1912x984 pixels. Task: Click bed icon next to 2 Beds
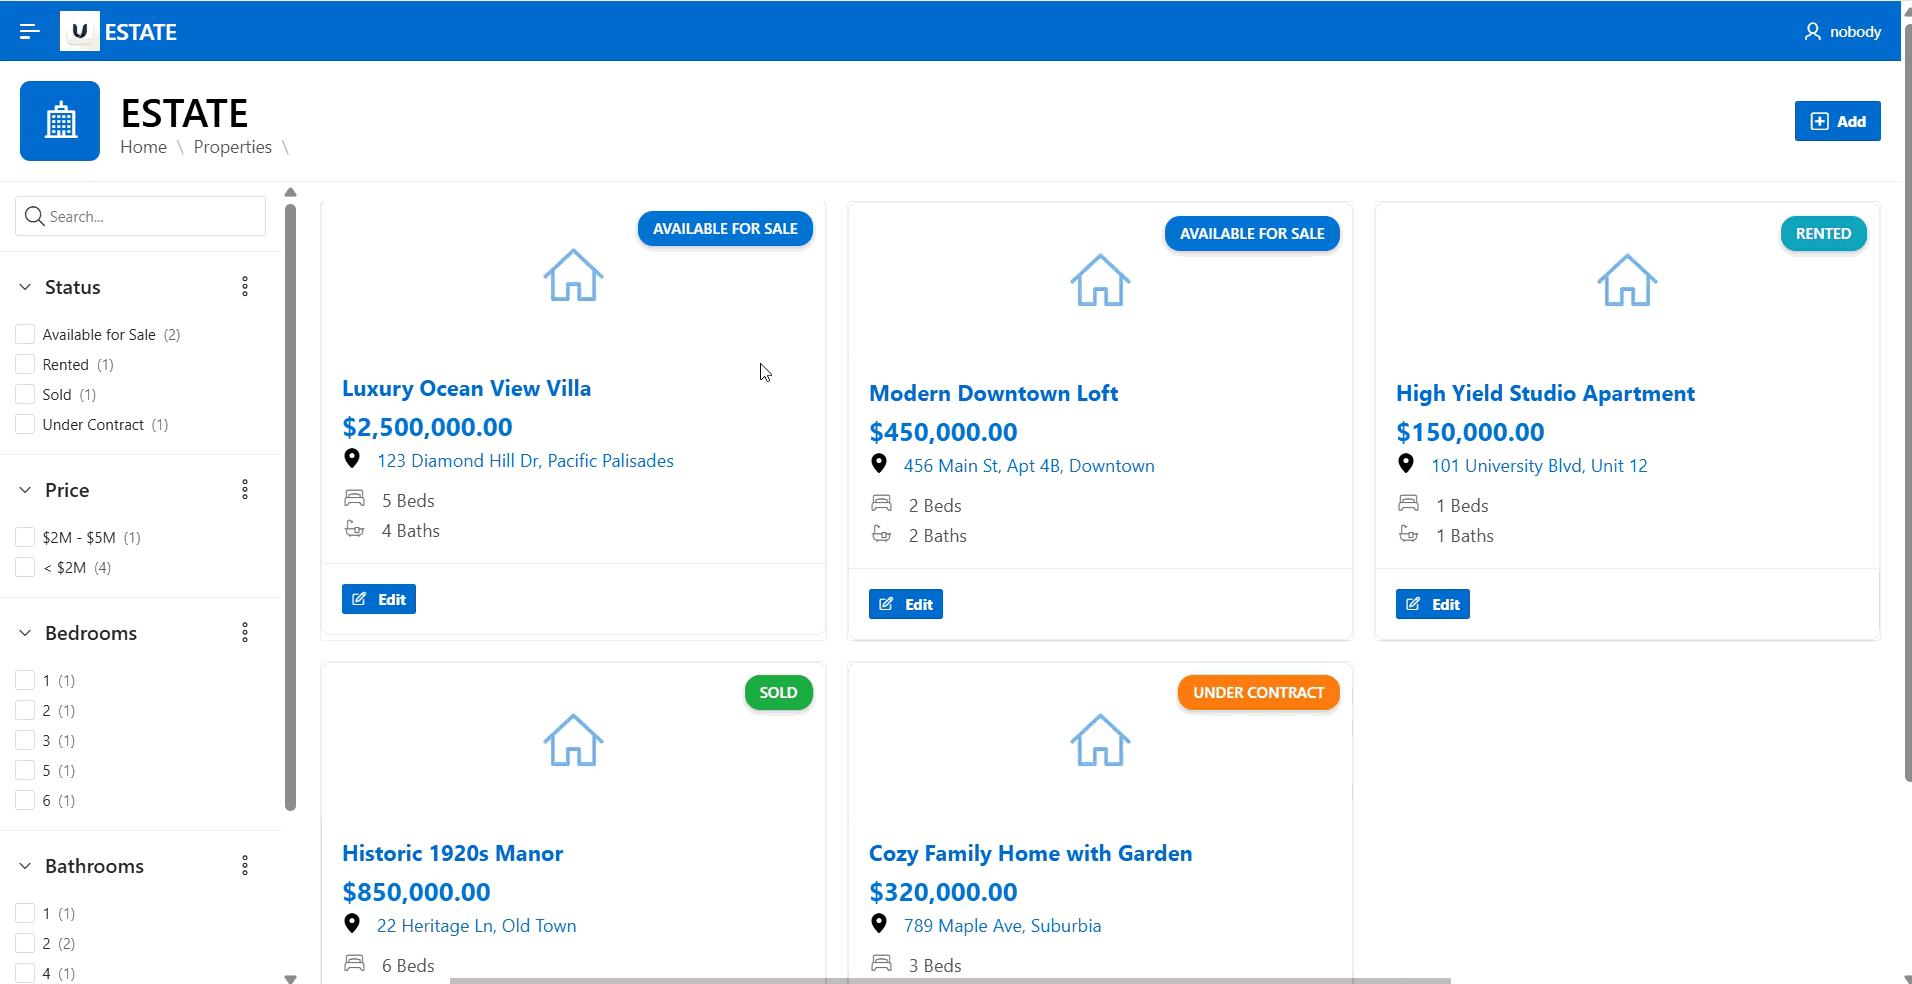(882, 503)
